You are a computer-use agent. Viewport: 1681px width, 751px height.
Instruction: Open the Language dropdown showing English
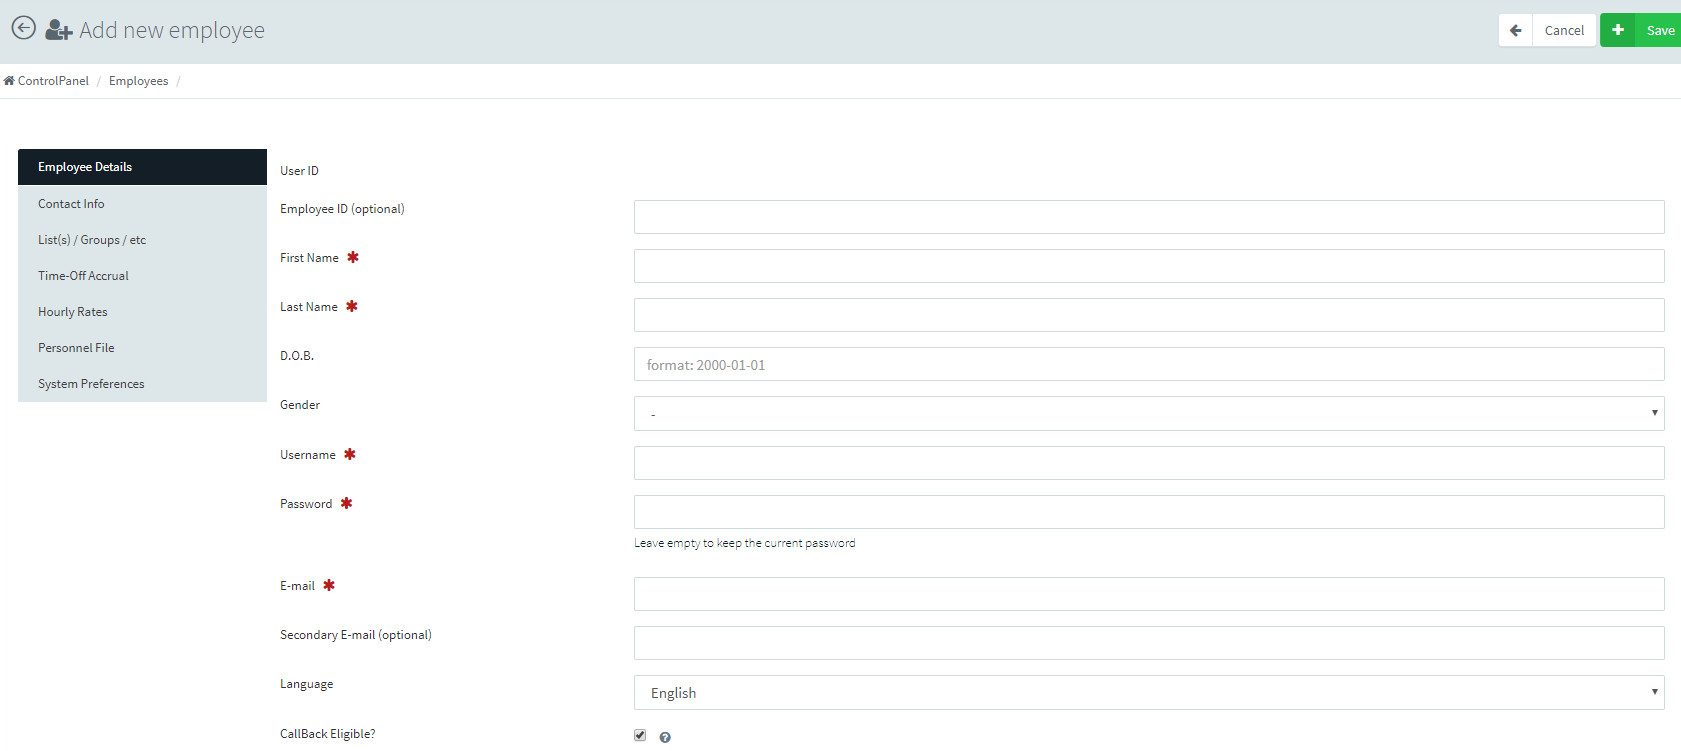pyautogui.click(x=1149, y=692)
